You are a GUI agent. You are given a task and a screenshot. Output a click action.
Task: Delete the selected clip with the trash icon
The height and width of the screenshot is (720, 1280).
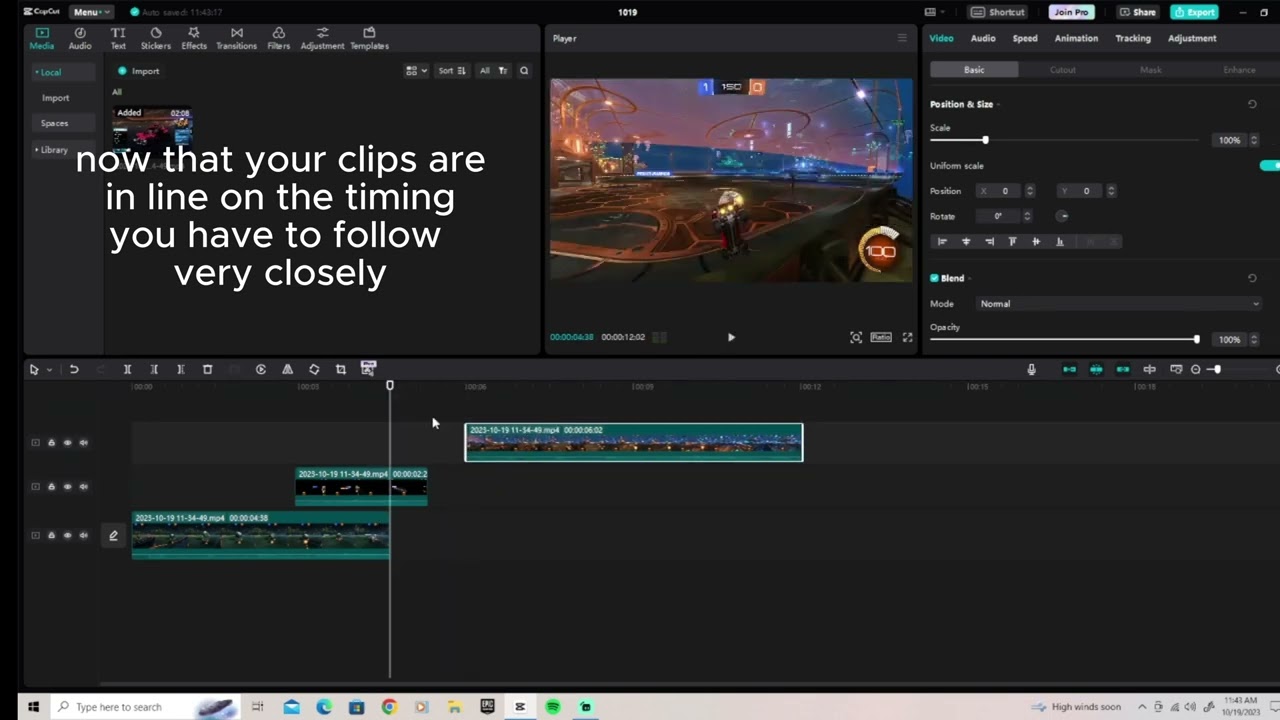(x=208, y=369)
